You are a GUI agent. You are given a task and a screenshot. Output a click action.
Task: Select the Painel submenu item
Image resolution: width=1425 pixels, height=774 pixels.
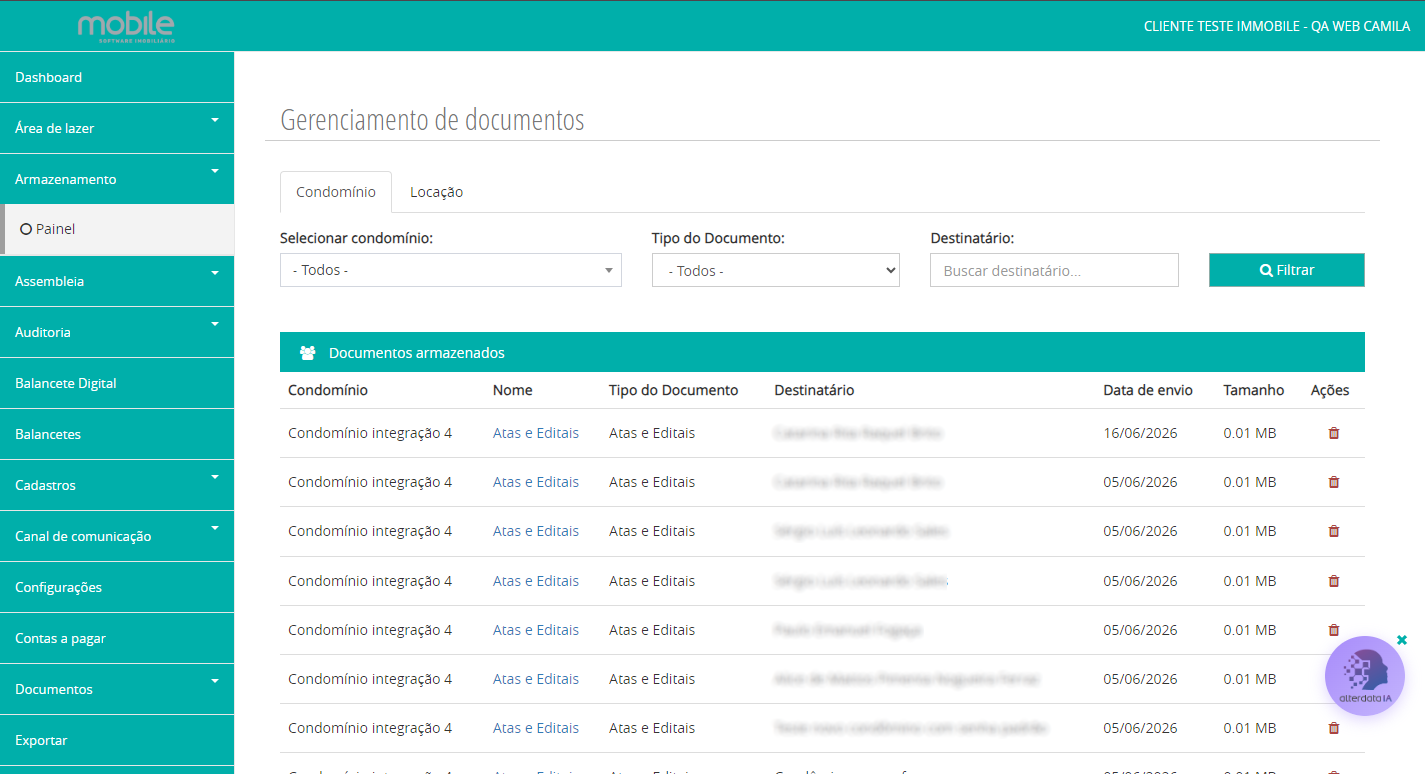coord(117,229)
